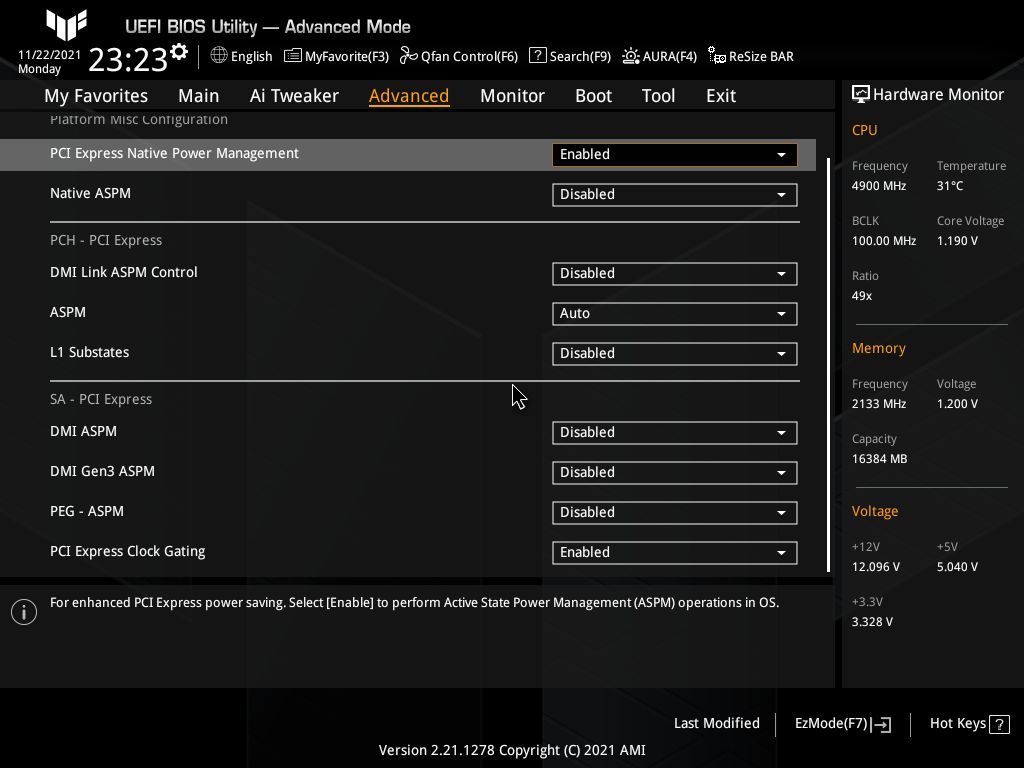
Task: Switch to My Favorites tab
Action: pyautogui.click(x=96, y=95)
